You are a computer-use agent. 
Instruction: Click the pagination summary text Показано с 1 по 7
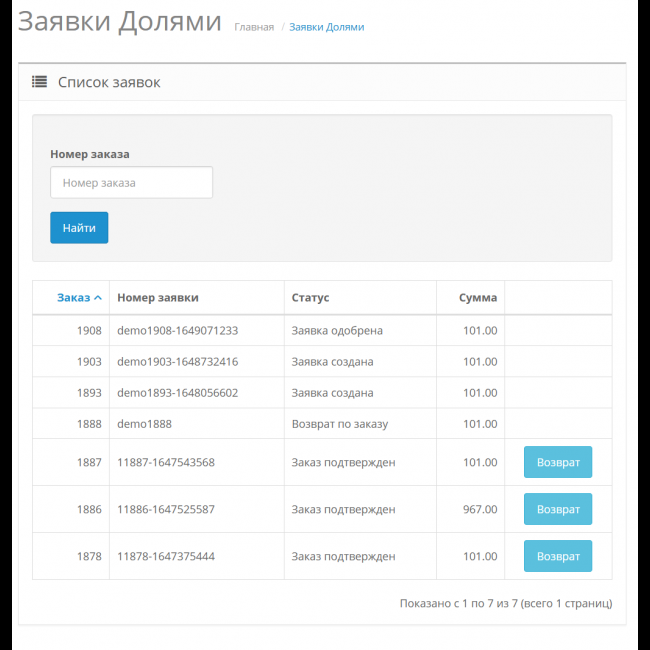(505, 604)
